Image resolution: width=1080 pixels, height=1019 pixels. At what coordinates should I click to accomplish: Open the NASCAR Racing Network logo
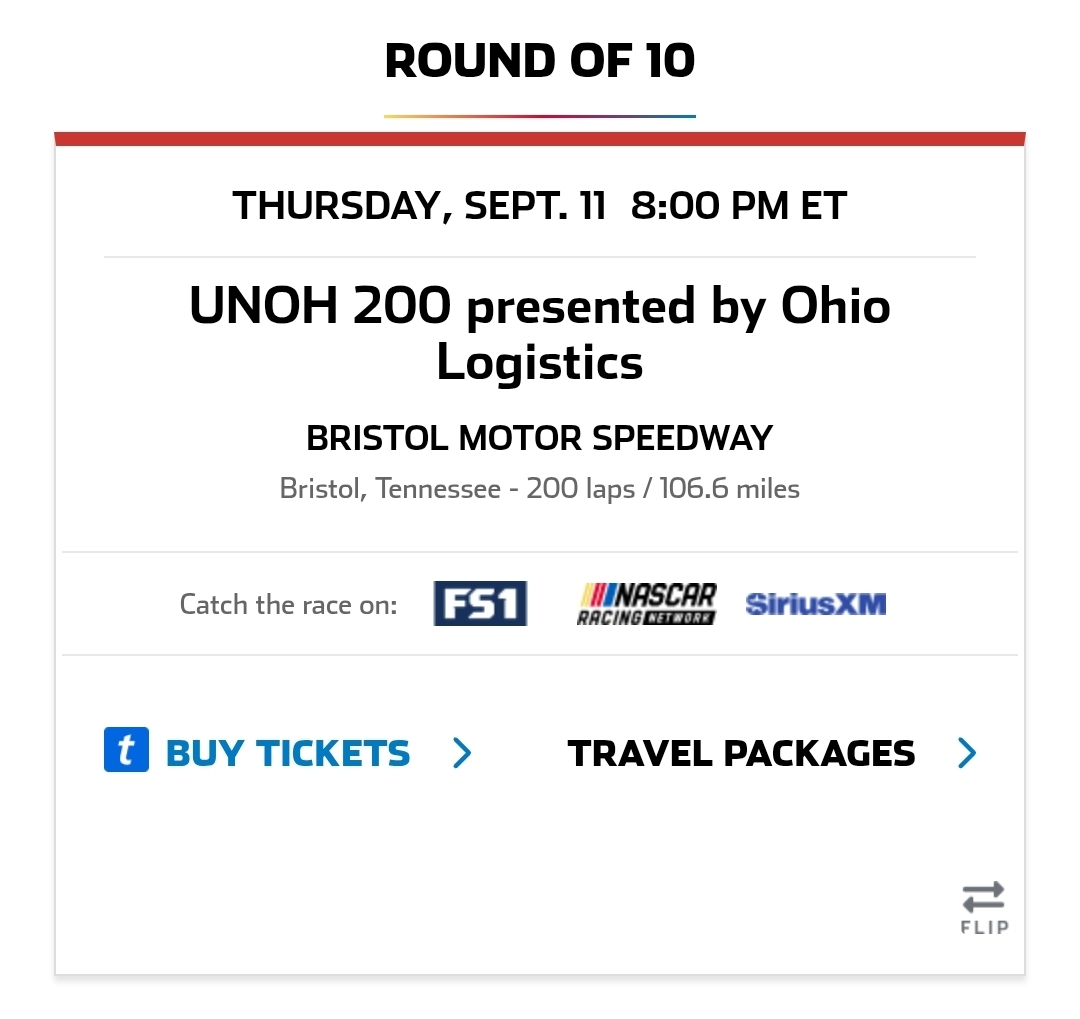[646, 604]
